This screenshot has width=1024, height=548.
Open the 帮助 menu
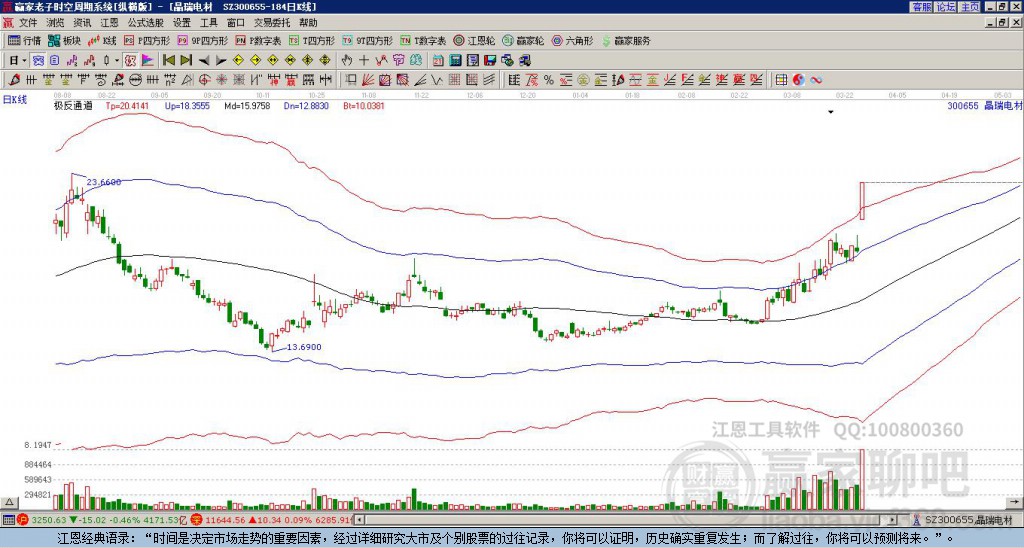[x=308, y=23]
